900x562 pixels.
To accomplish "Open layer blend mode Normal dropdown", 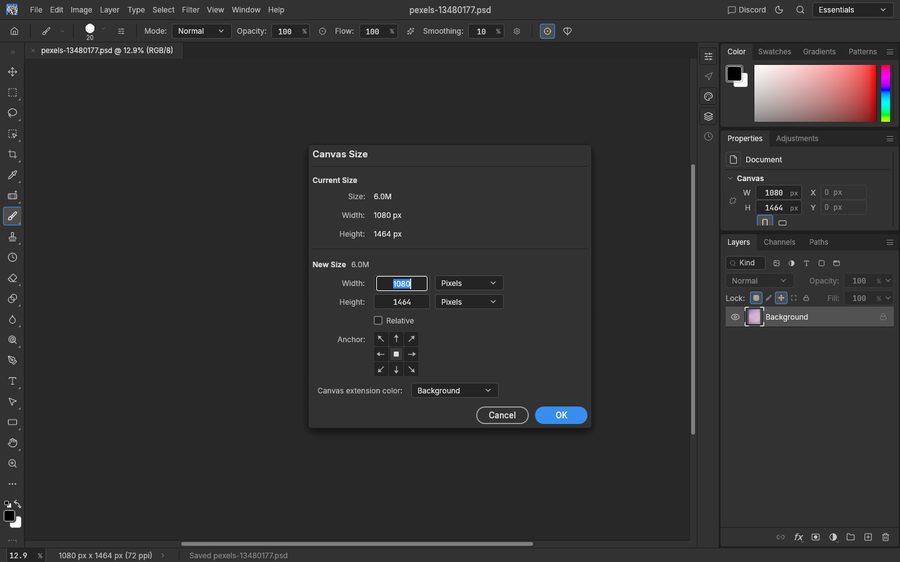I will [x=759, y=281].
